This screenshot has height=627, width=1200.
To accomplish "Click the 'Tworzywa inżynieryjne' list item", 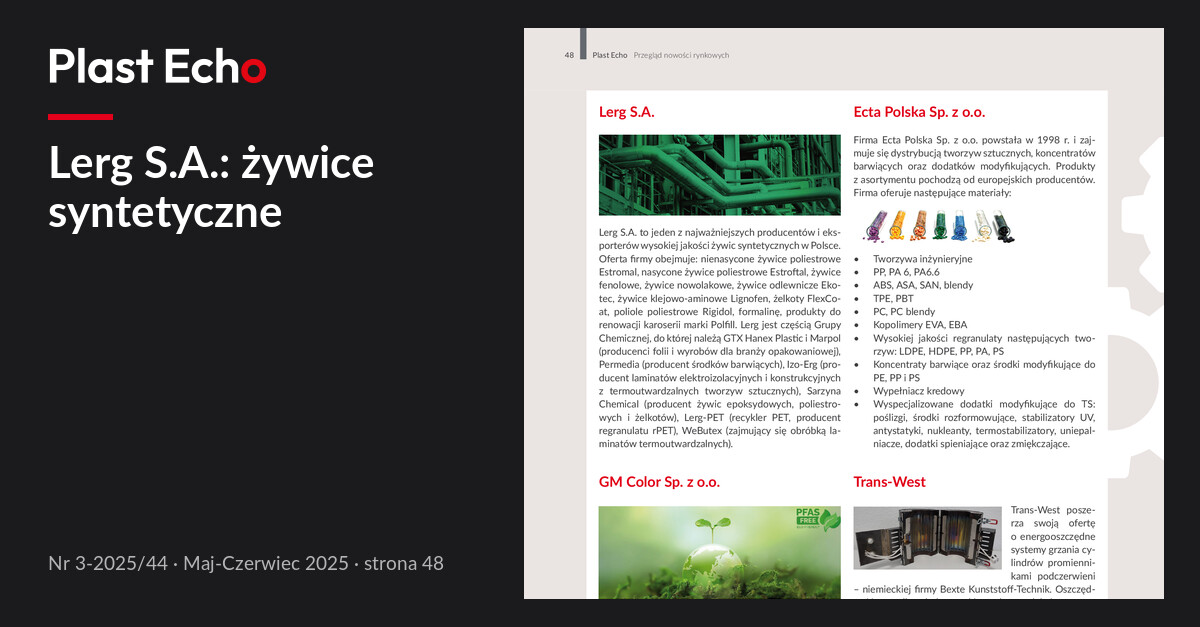I will pyautogui.click(x=922, y=259).
